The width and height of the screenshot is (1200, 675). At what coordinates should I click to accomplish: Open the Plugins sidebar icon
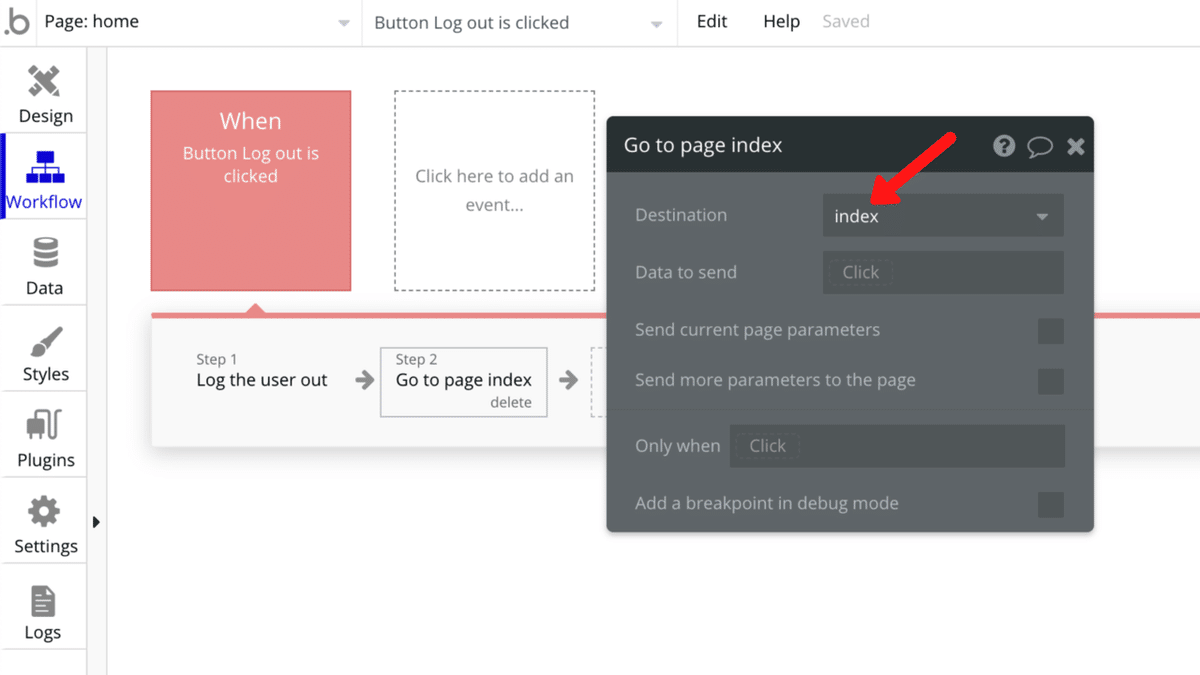[x=44, y=426]
